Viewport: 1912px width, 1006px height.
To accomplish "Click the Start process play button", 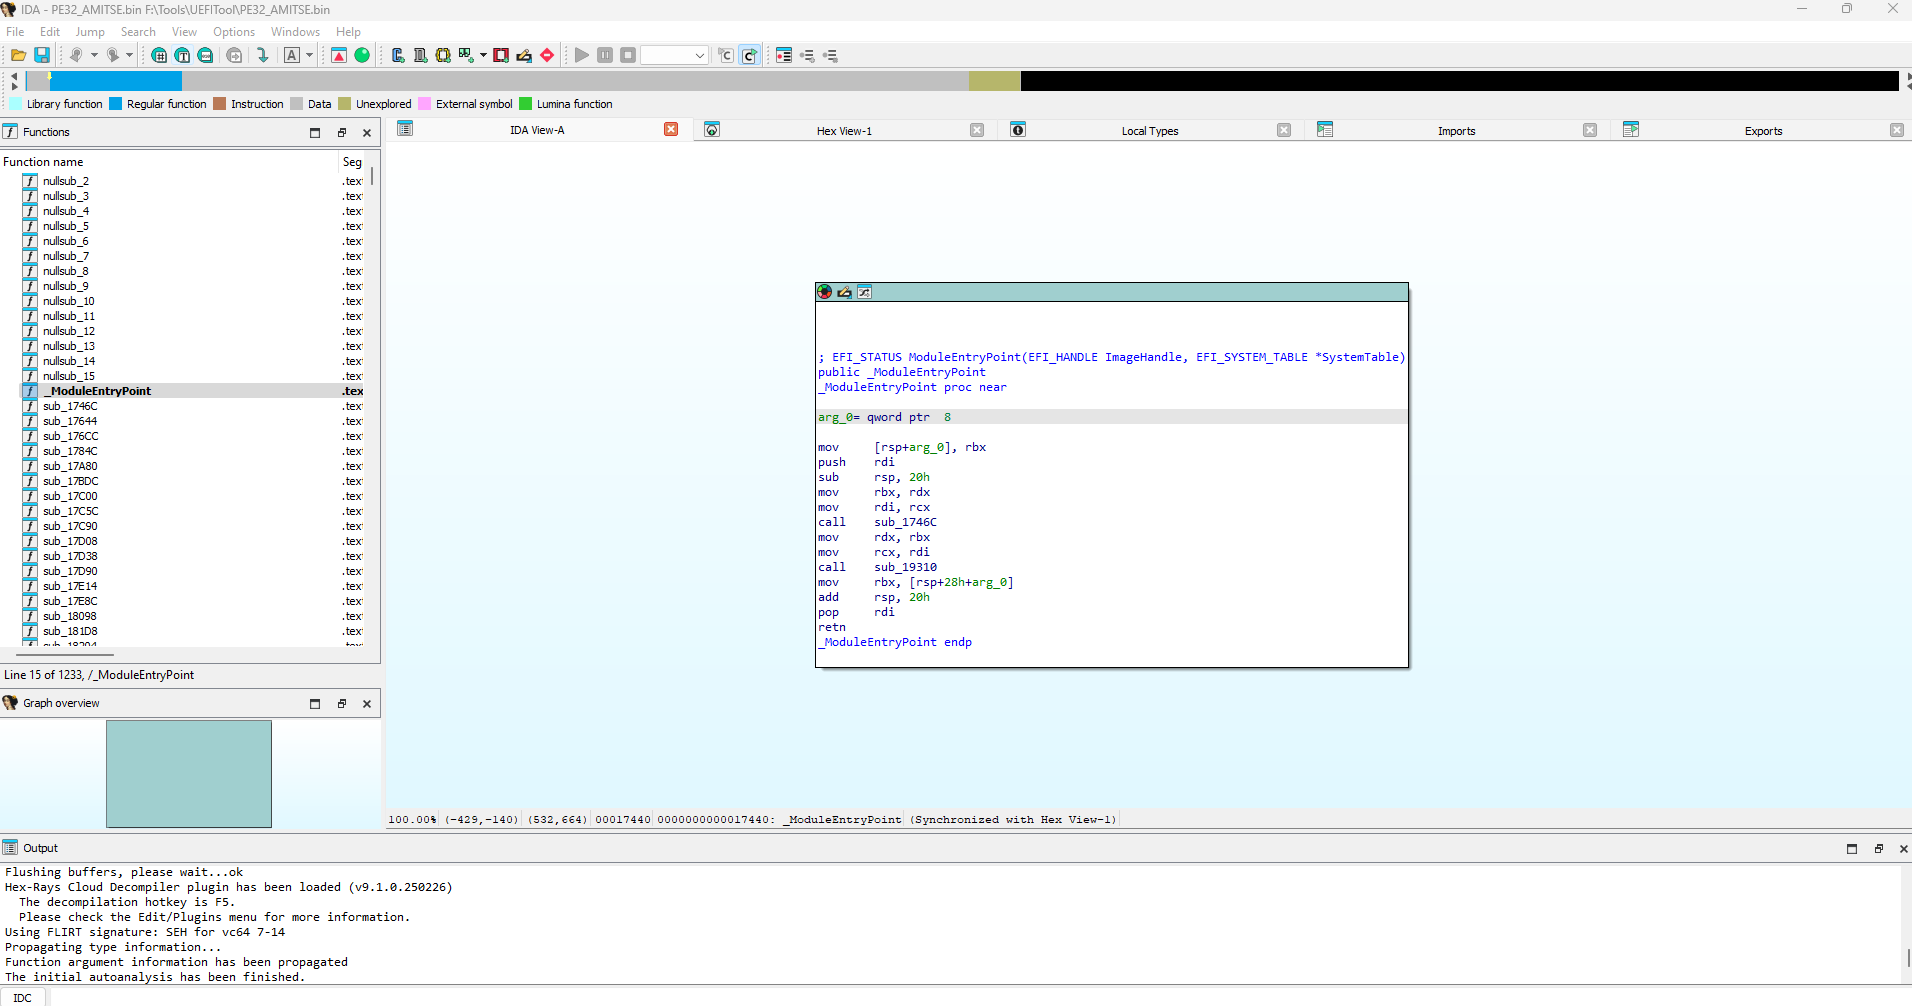I will [x=581, y=55].
